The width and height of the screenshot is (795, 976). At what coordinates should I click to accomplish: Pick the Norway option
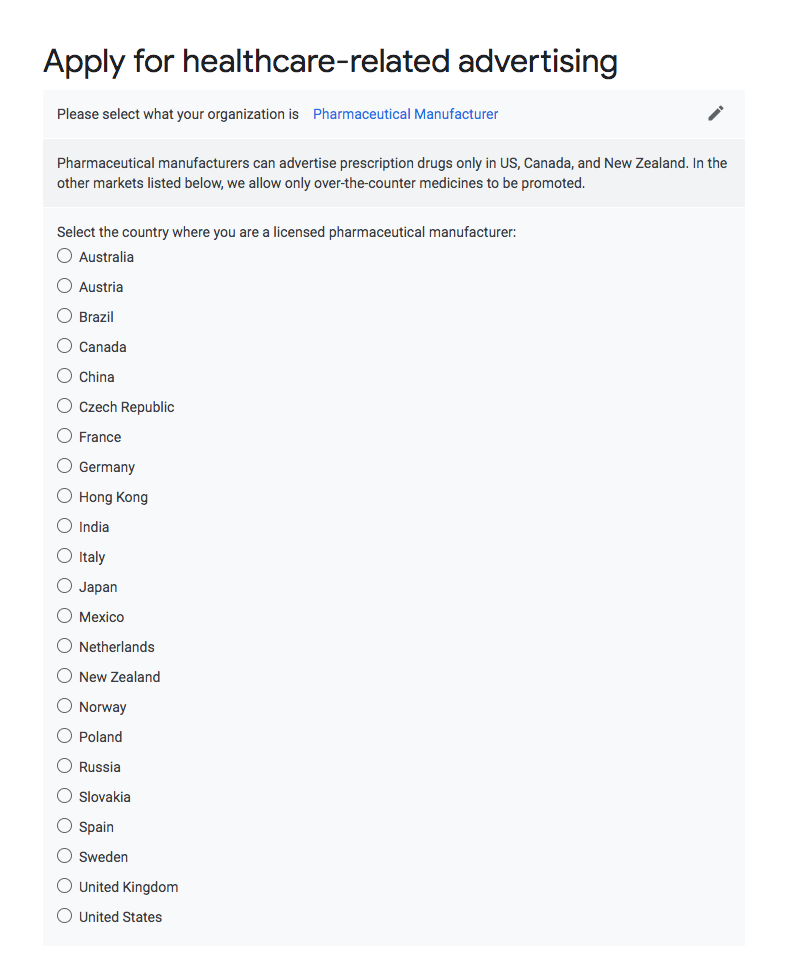pos(65,706)
